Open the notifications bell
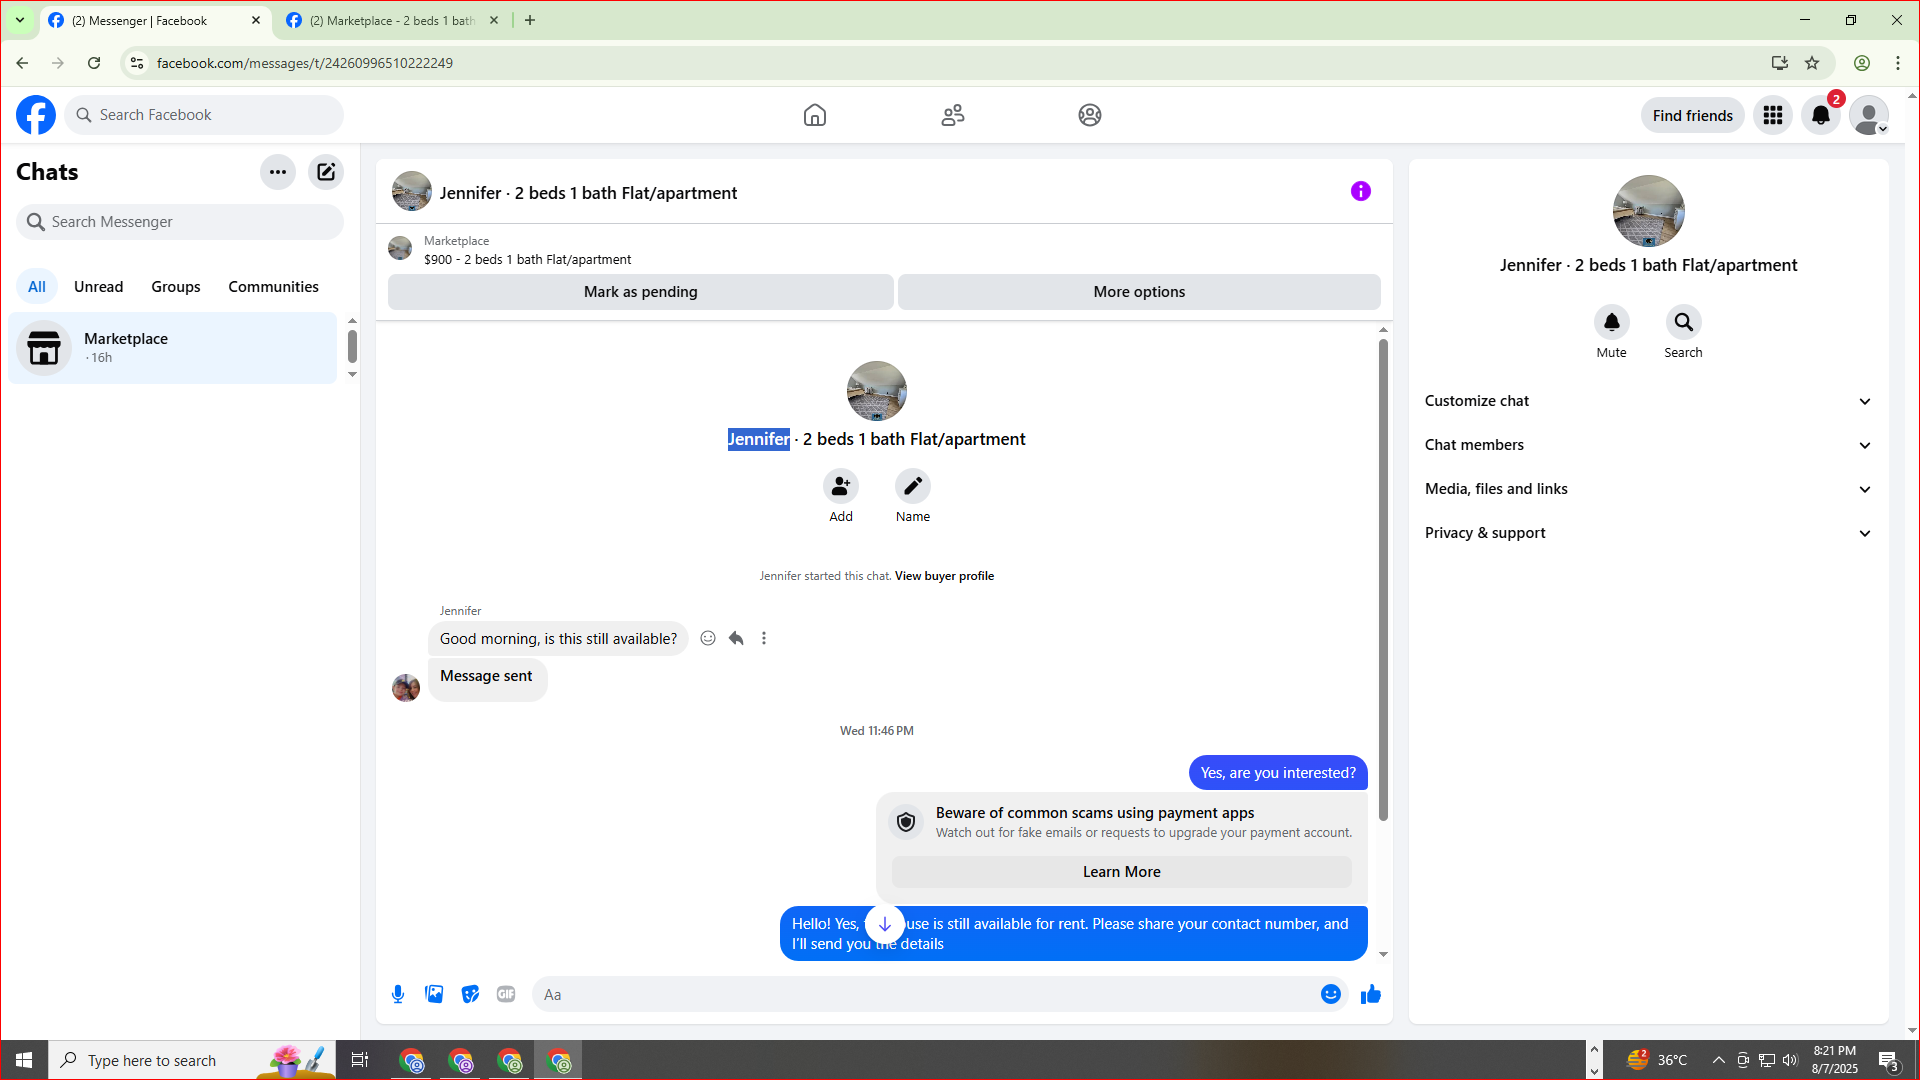The height and width of the screenshot is (1080, 1920). click(1821, 115)
